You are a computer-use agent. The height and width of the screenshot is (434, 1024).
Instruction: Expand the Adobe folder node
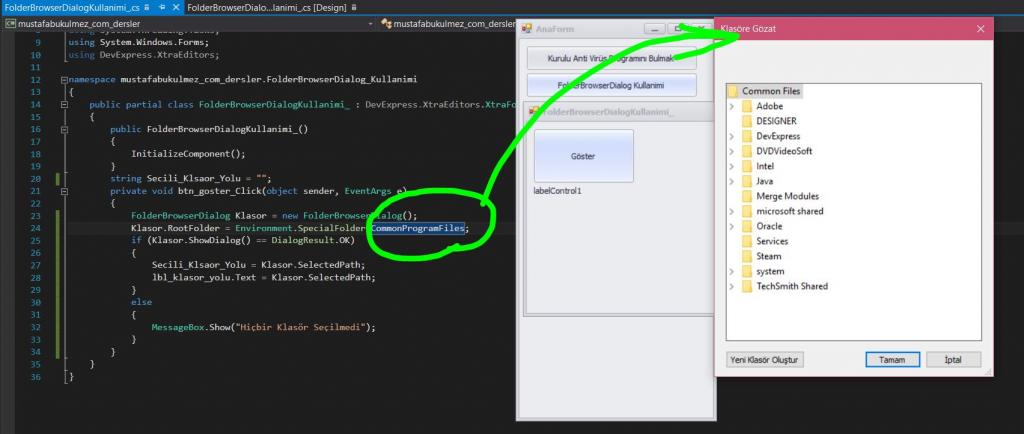coord(731,106)
